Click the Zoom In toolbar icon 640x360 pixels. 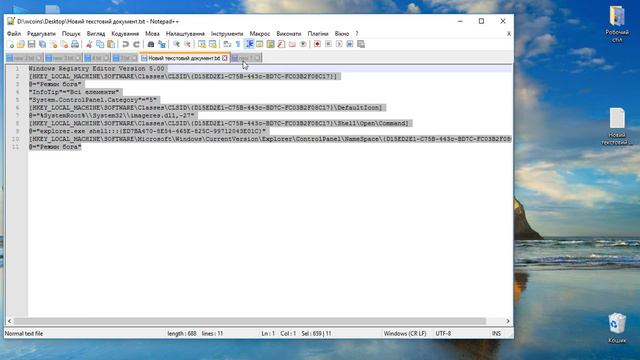coord(177,44)
